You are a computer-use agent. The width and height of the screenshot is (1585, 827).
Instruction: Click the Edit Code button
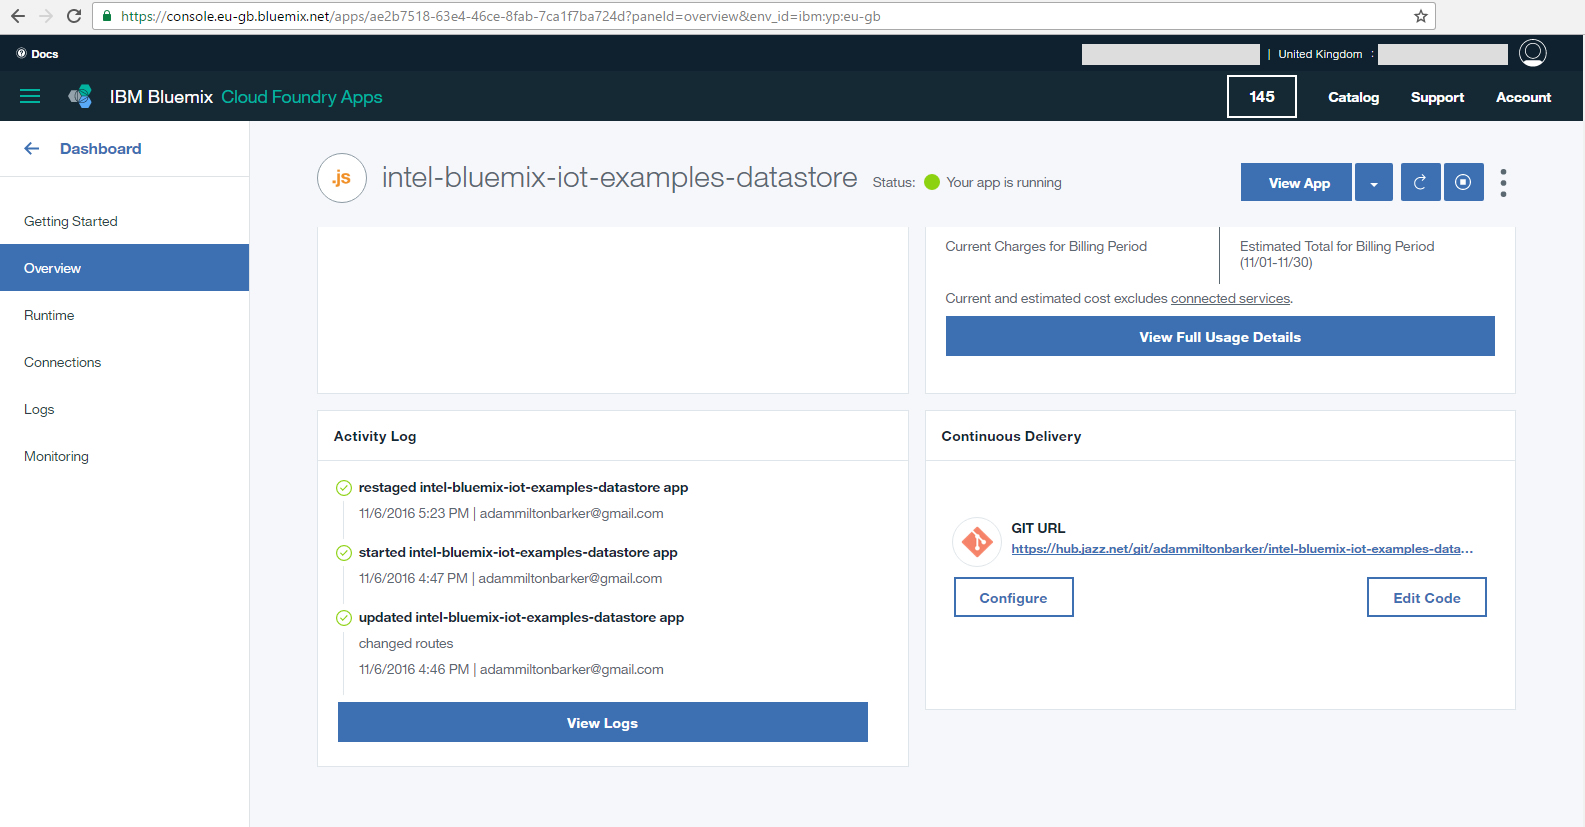click(x=1426, y=597)
